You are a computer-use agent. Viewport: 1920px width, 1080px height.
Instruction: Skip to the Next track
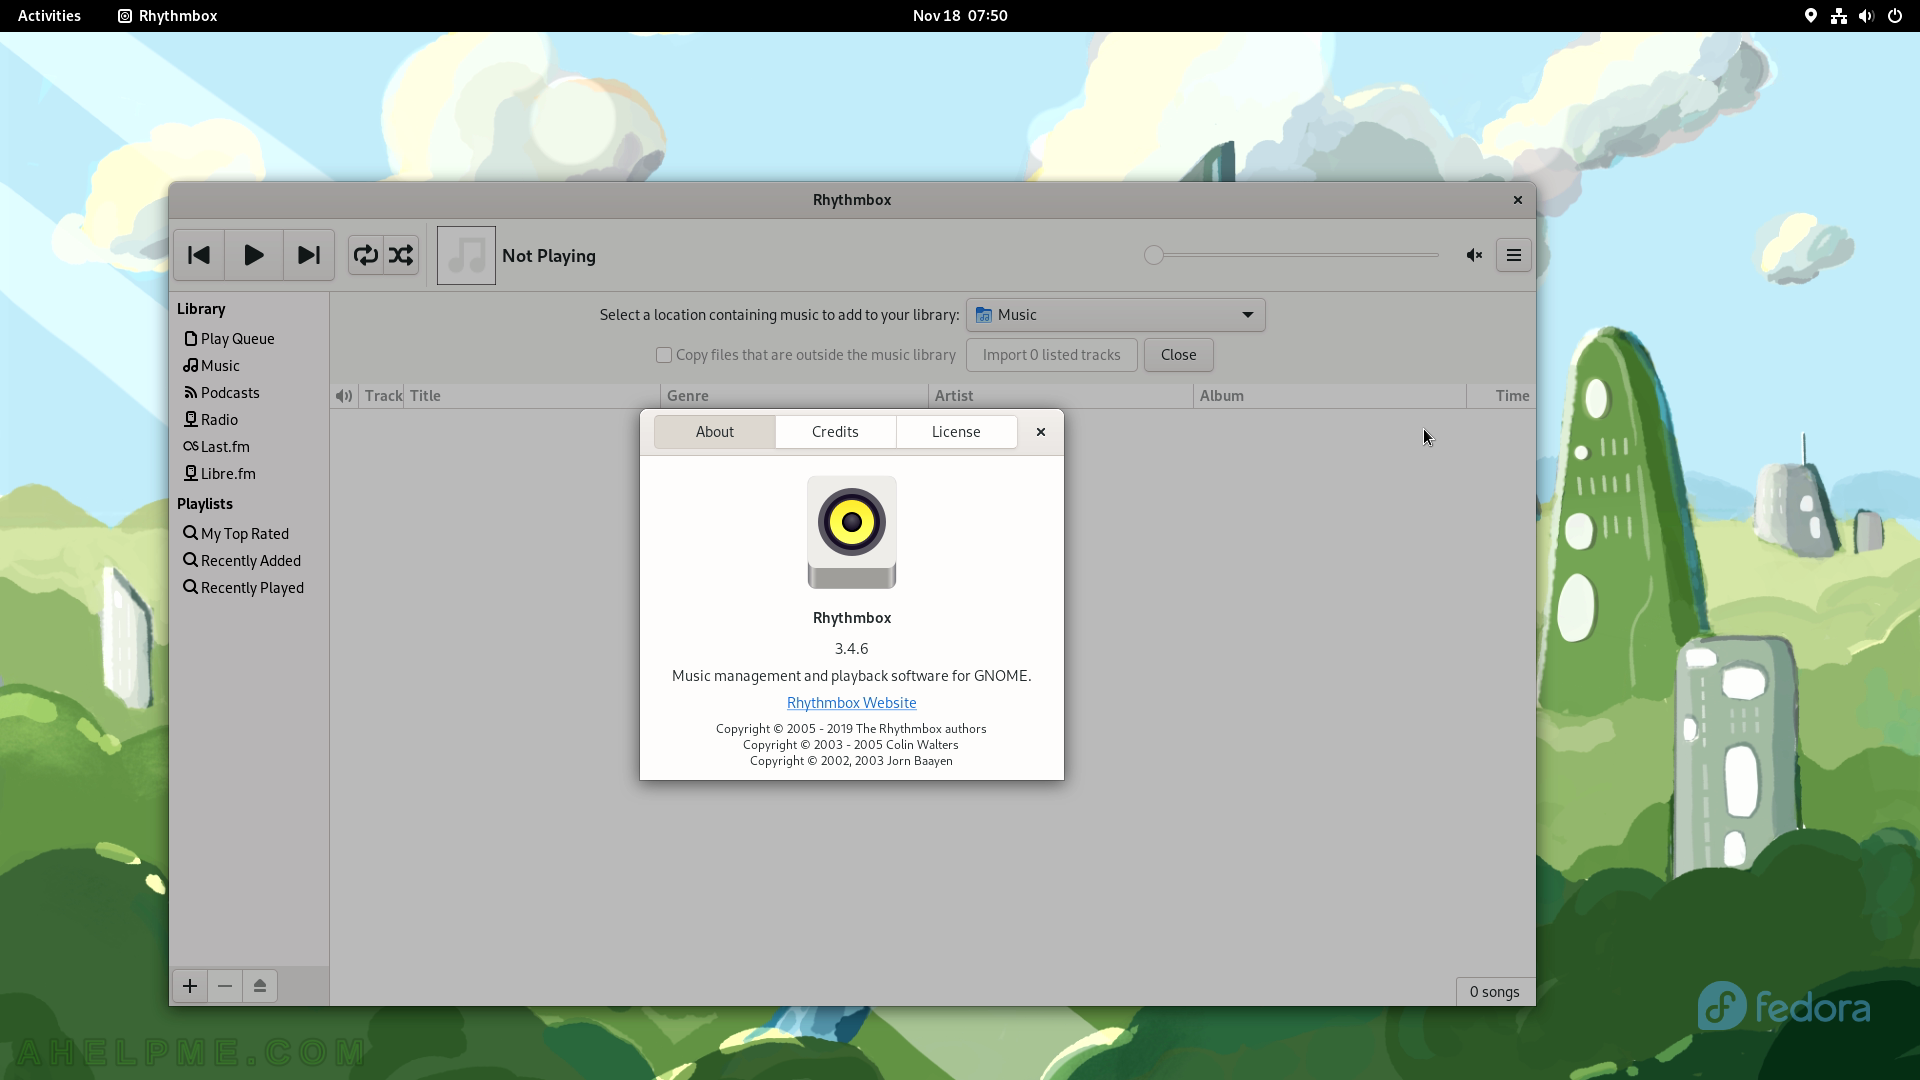pos(309,255)
